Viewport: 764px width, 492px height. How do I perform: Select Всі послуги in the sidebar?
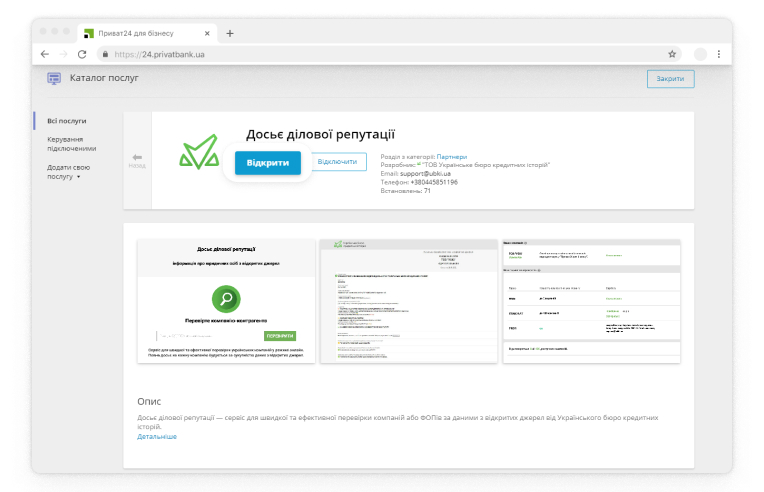pos(66,121)
